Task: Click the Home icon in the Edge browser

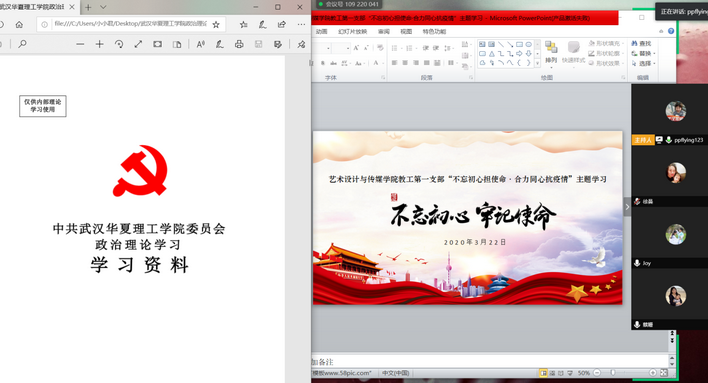Action: (19, 24)
